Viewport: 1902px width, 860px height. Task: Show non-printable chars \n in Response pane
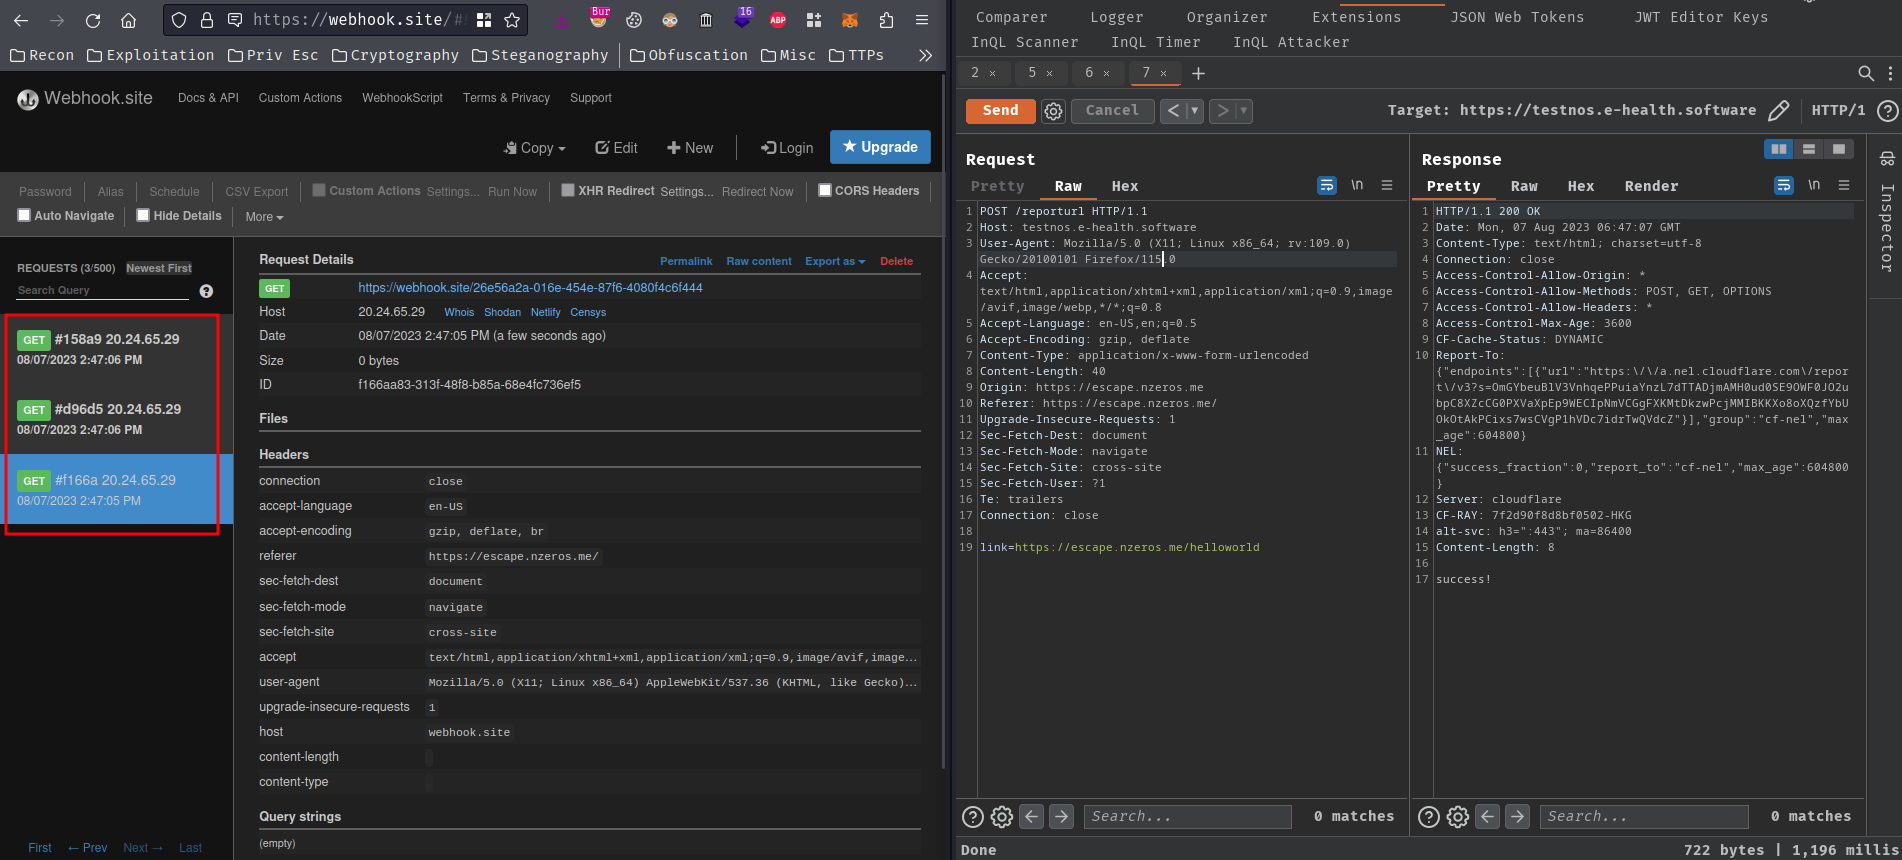click(x=1814, y=185)
